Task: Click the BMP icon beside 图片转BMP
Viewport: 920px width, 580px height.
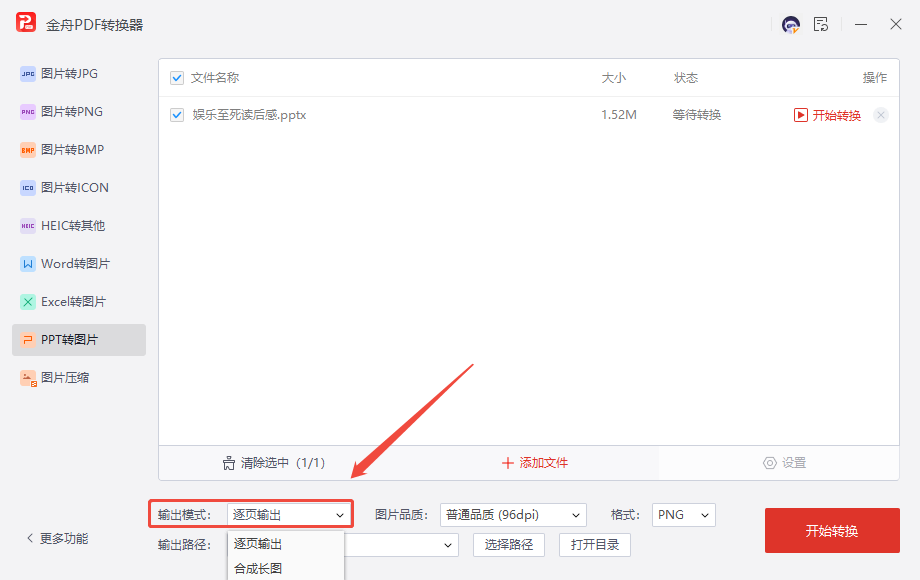Action: point(28,150)
